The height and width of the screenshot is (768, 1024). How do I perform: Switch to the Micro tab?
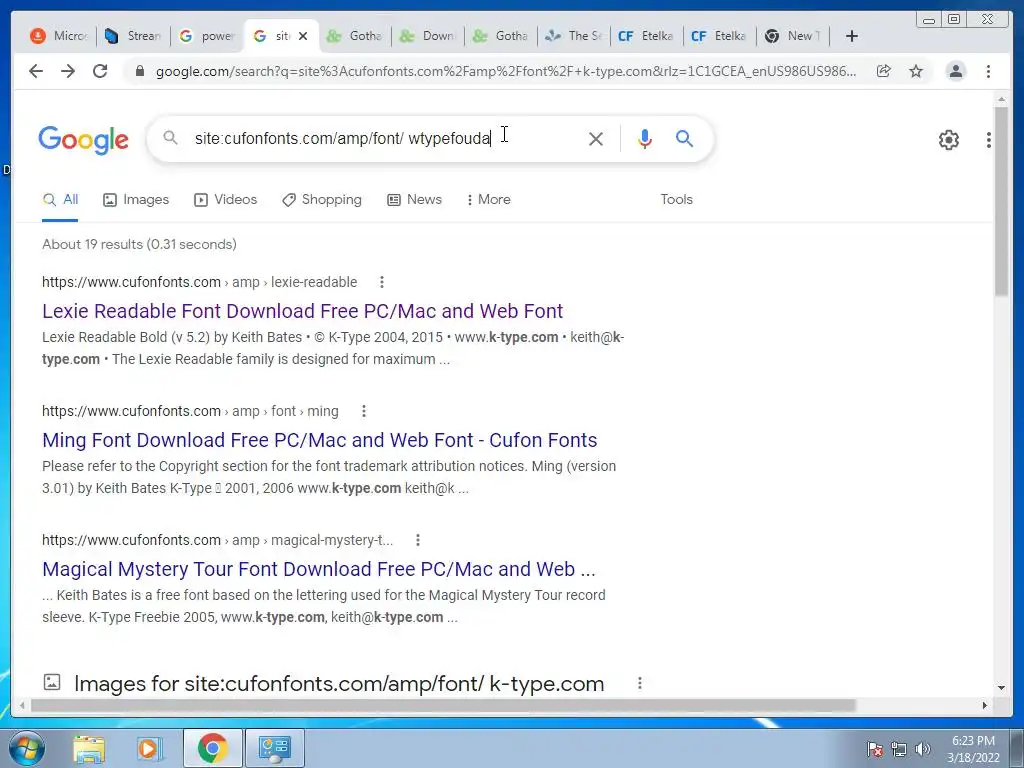59,36
